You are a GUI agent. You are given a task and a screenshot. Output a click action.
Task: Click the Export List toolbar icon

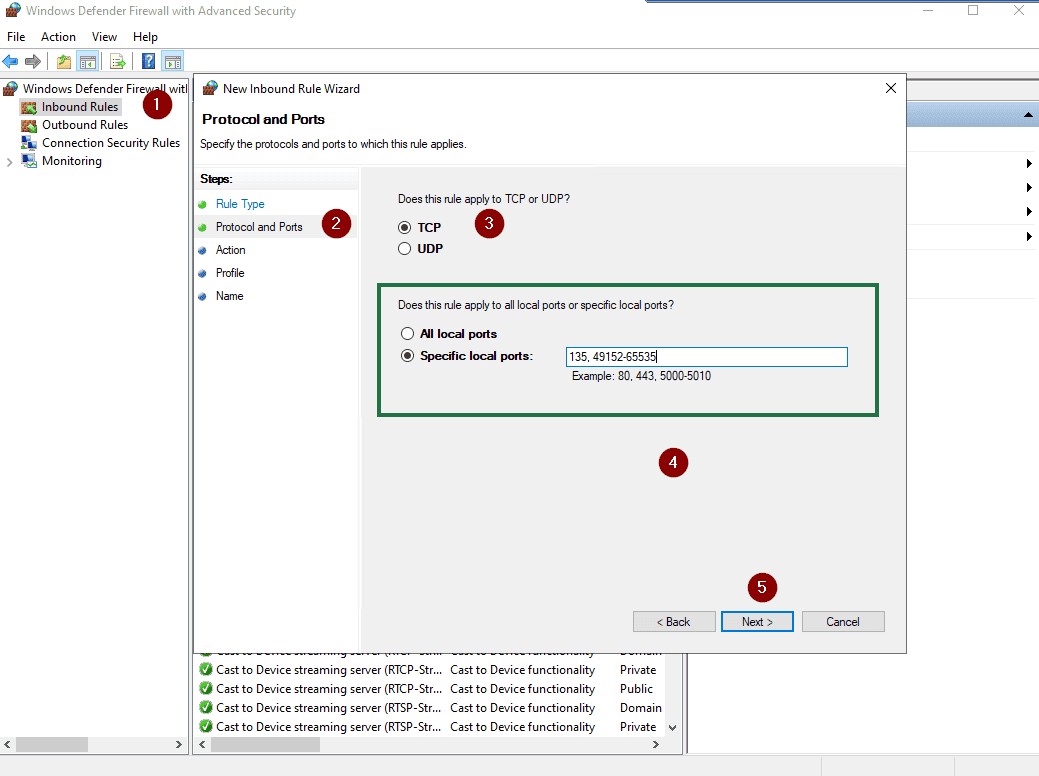pyautogui.click(x=118, y=62)
